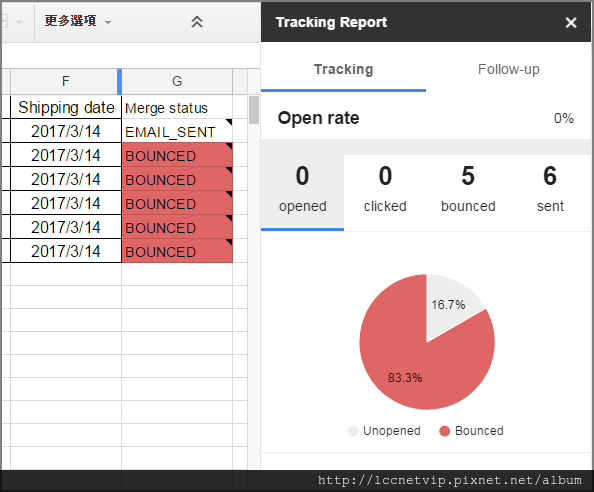Switch to the Tracking tab

tap(343, 69)
